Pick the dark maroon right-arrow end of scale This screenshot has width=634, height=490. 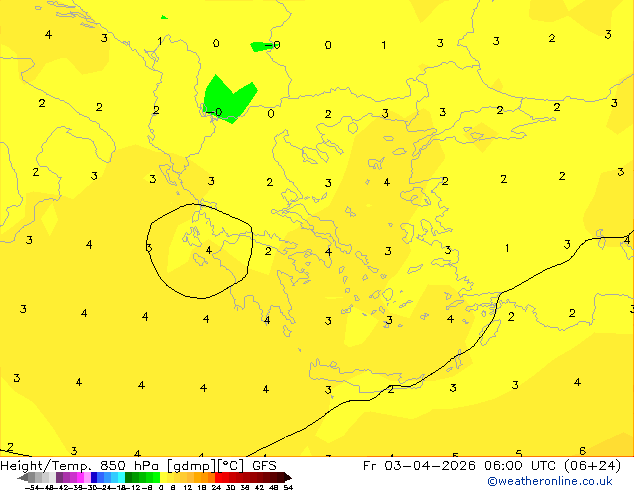[x=287, y=478]
